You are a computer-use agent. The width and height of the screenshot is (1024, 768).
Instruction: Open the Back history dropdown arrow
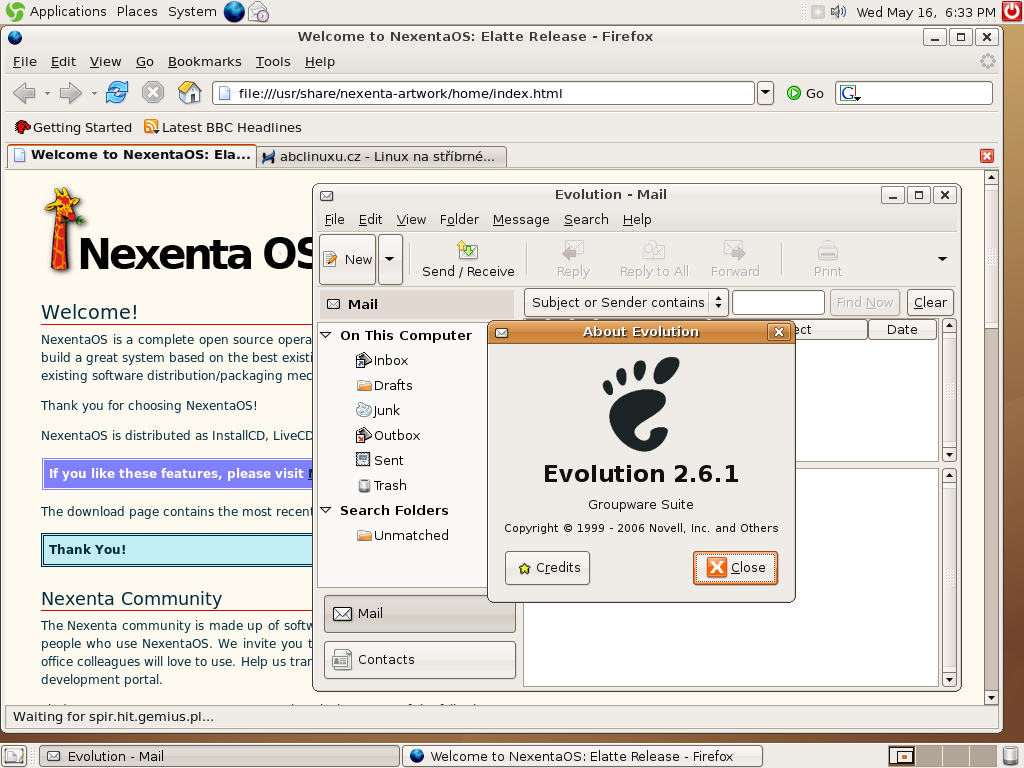coord(47,94)
